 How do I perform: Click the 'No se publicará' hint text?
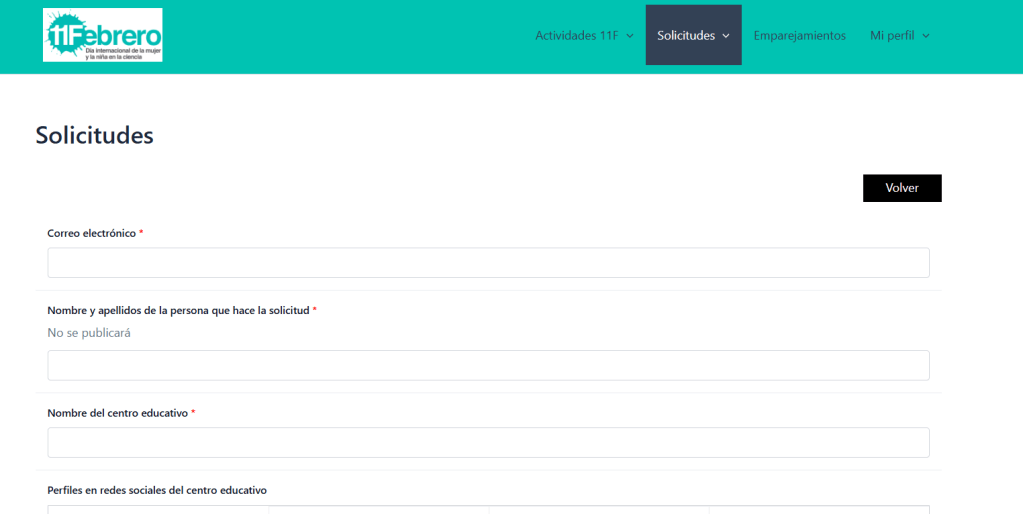pos(89,333)
